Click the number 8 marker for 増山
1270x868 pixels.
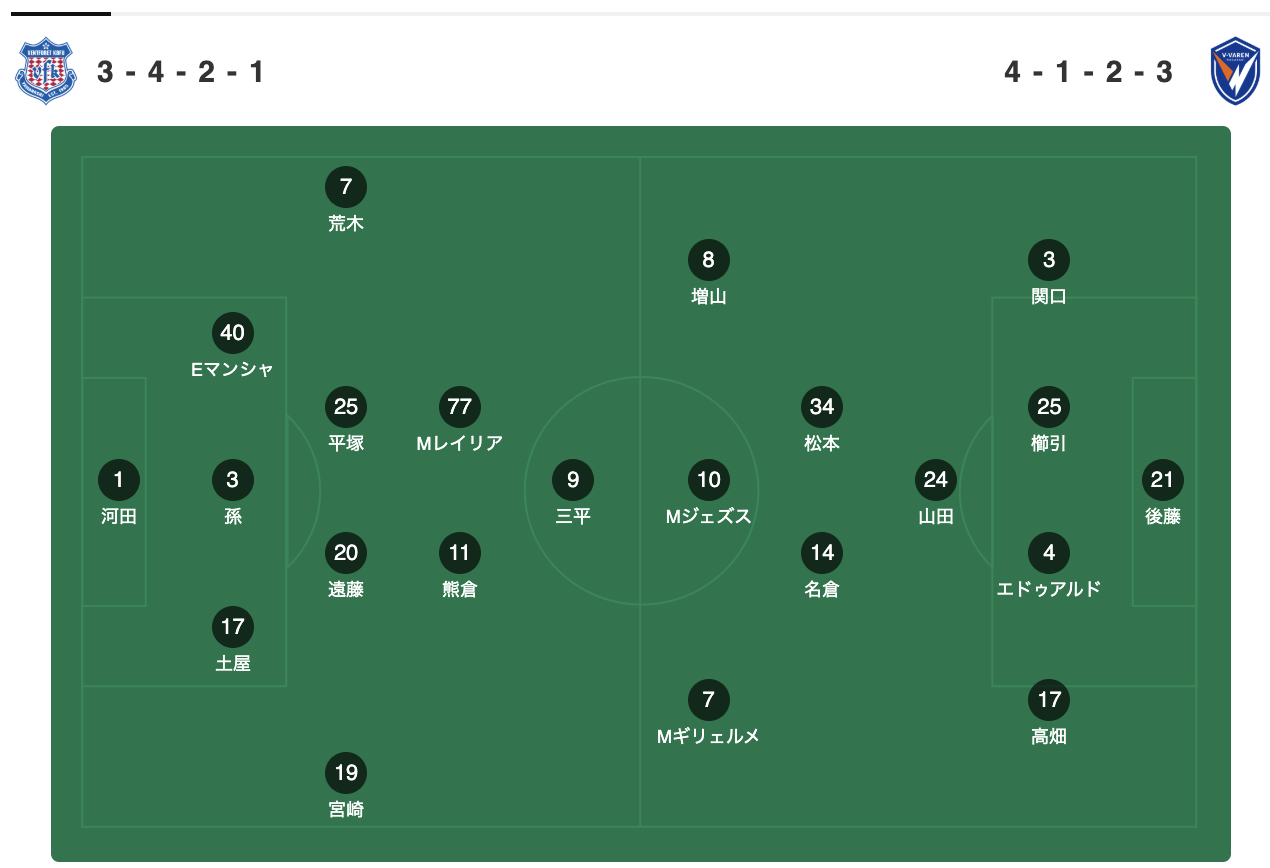709,260
